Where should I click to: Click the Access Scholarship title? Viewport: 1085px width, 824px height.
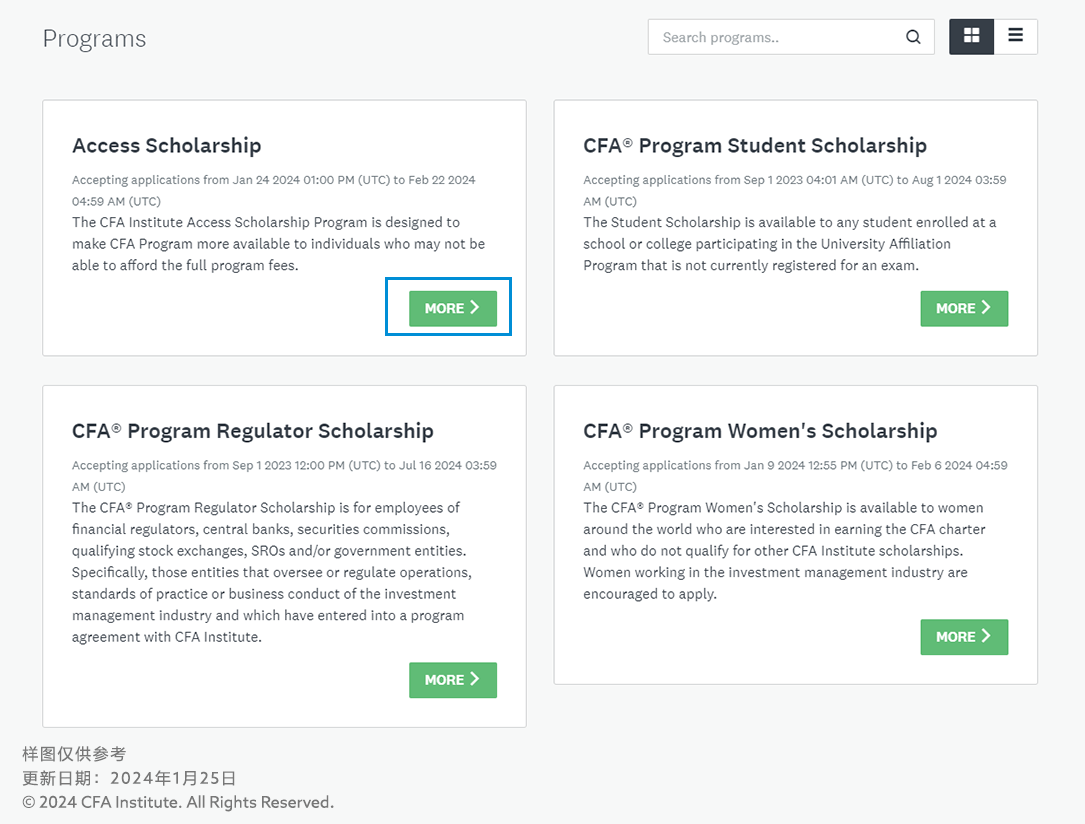[x=167, y=145]
